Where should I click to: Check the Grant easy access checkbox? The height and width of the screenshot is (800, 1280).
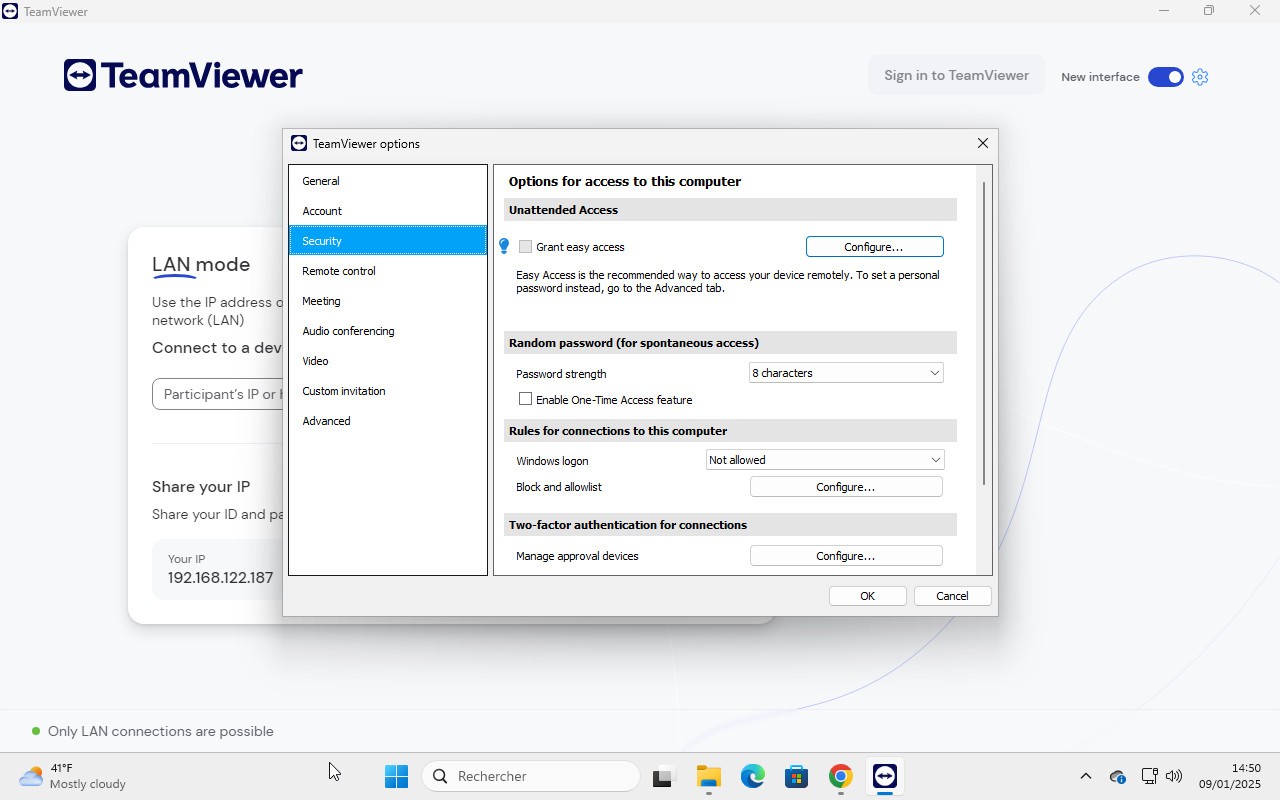click(526, 247)
